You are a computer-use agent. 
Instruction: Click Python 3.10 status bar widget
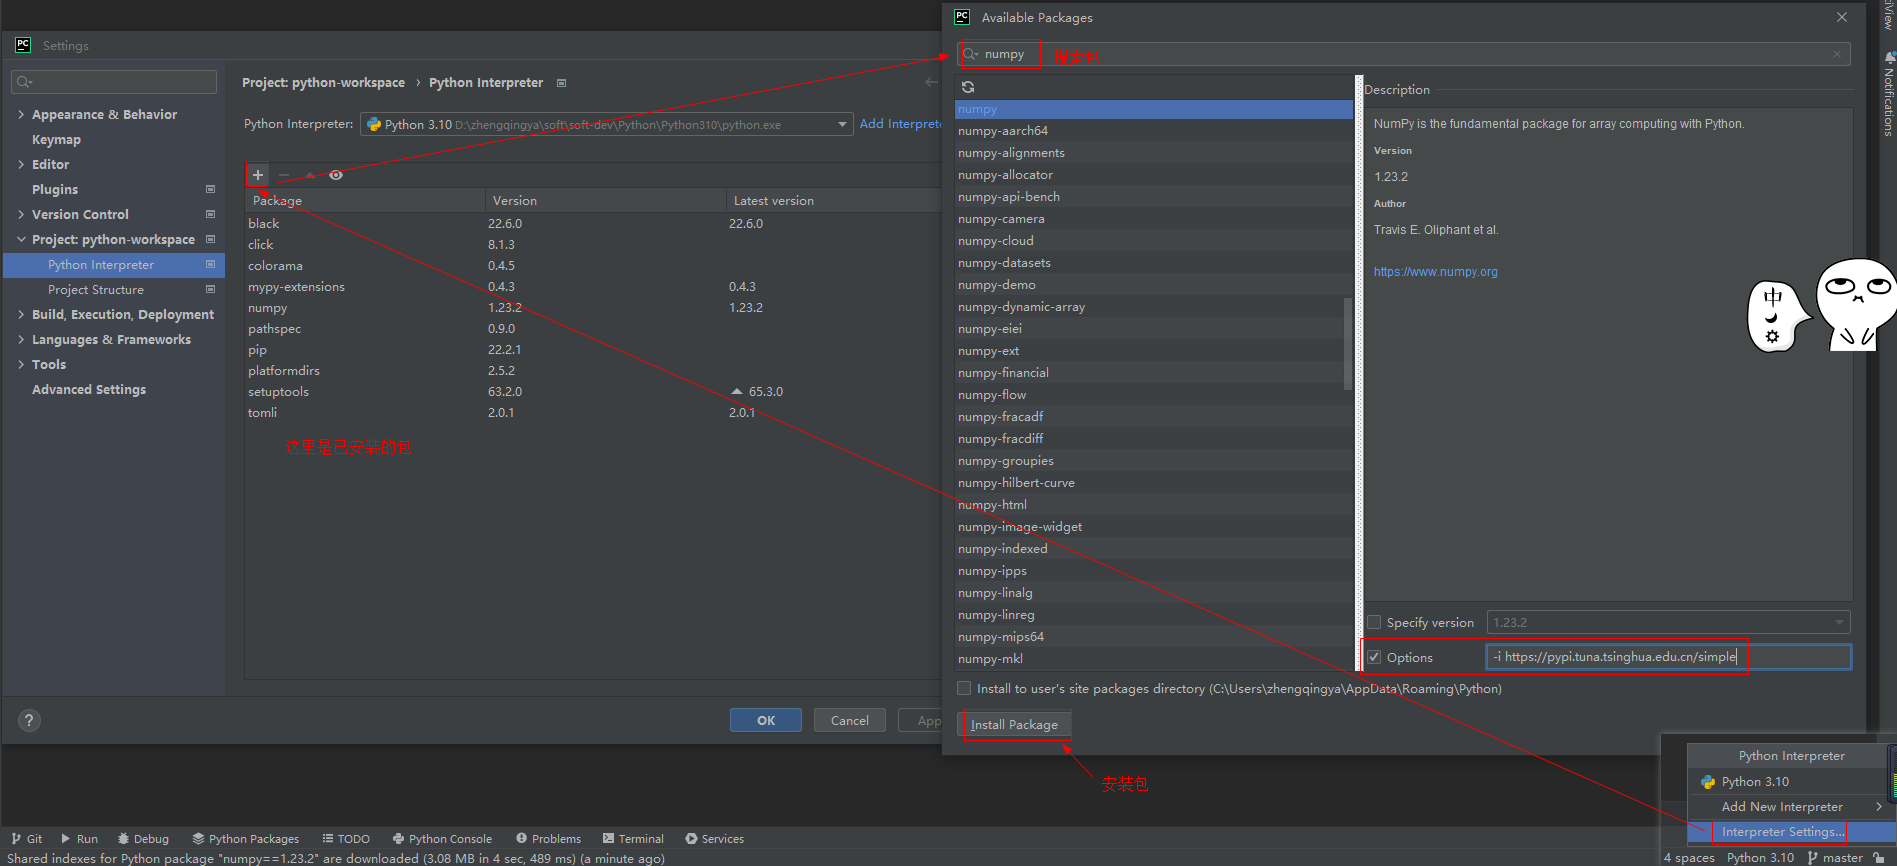click(x=1760, y=857)
